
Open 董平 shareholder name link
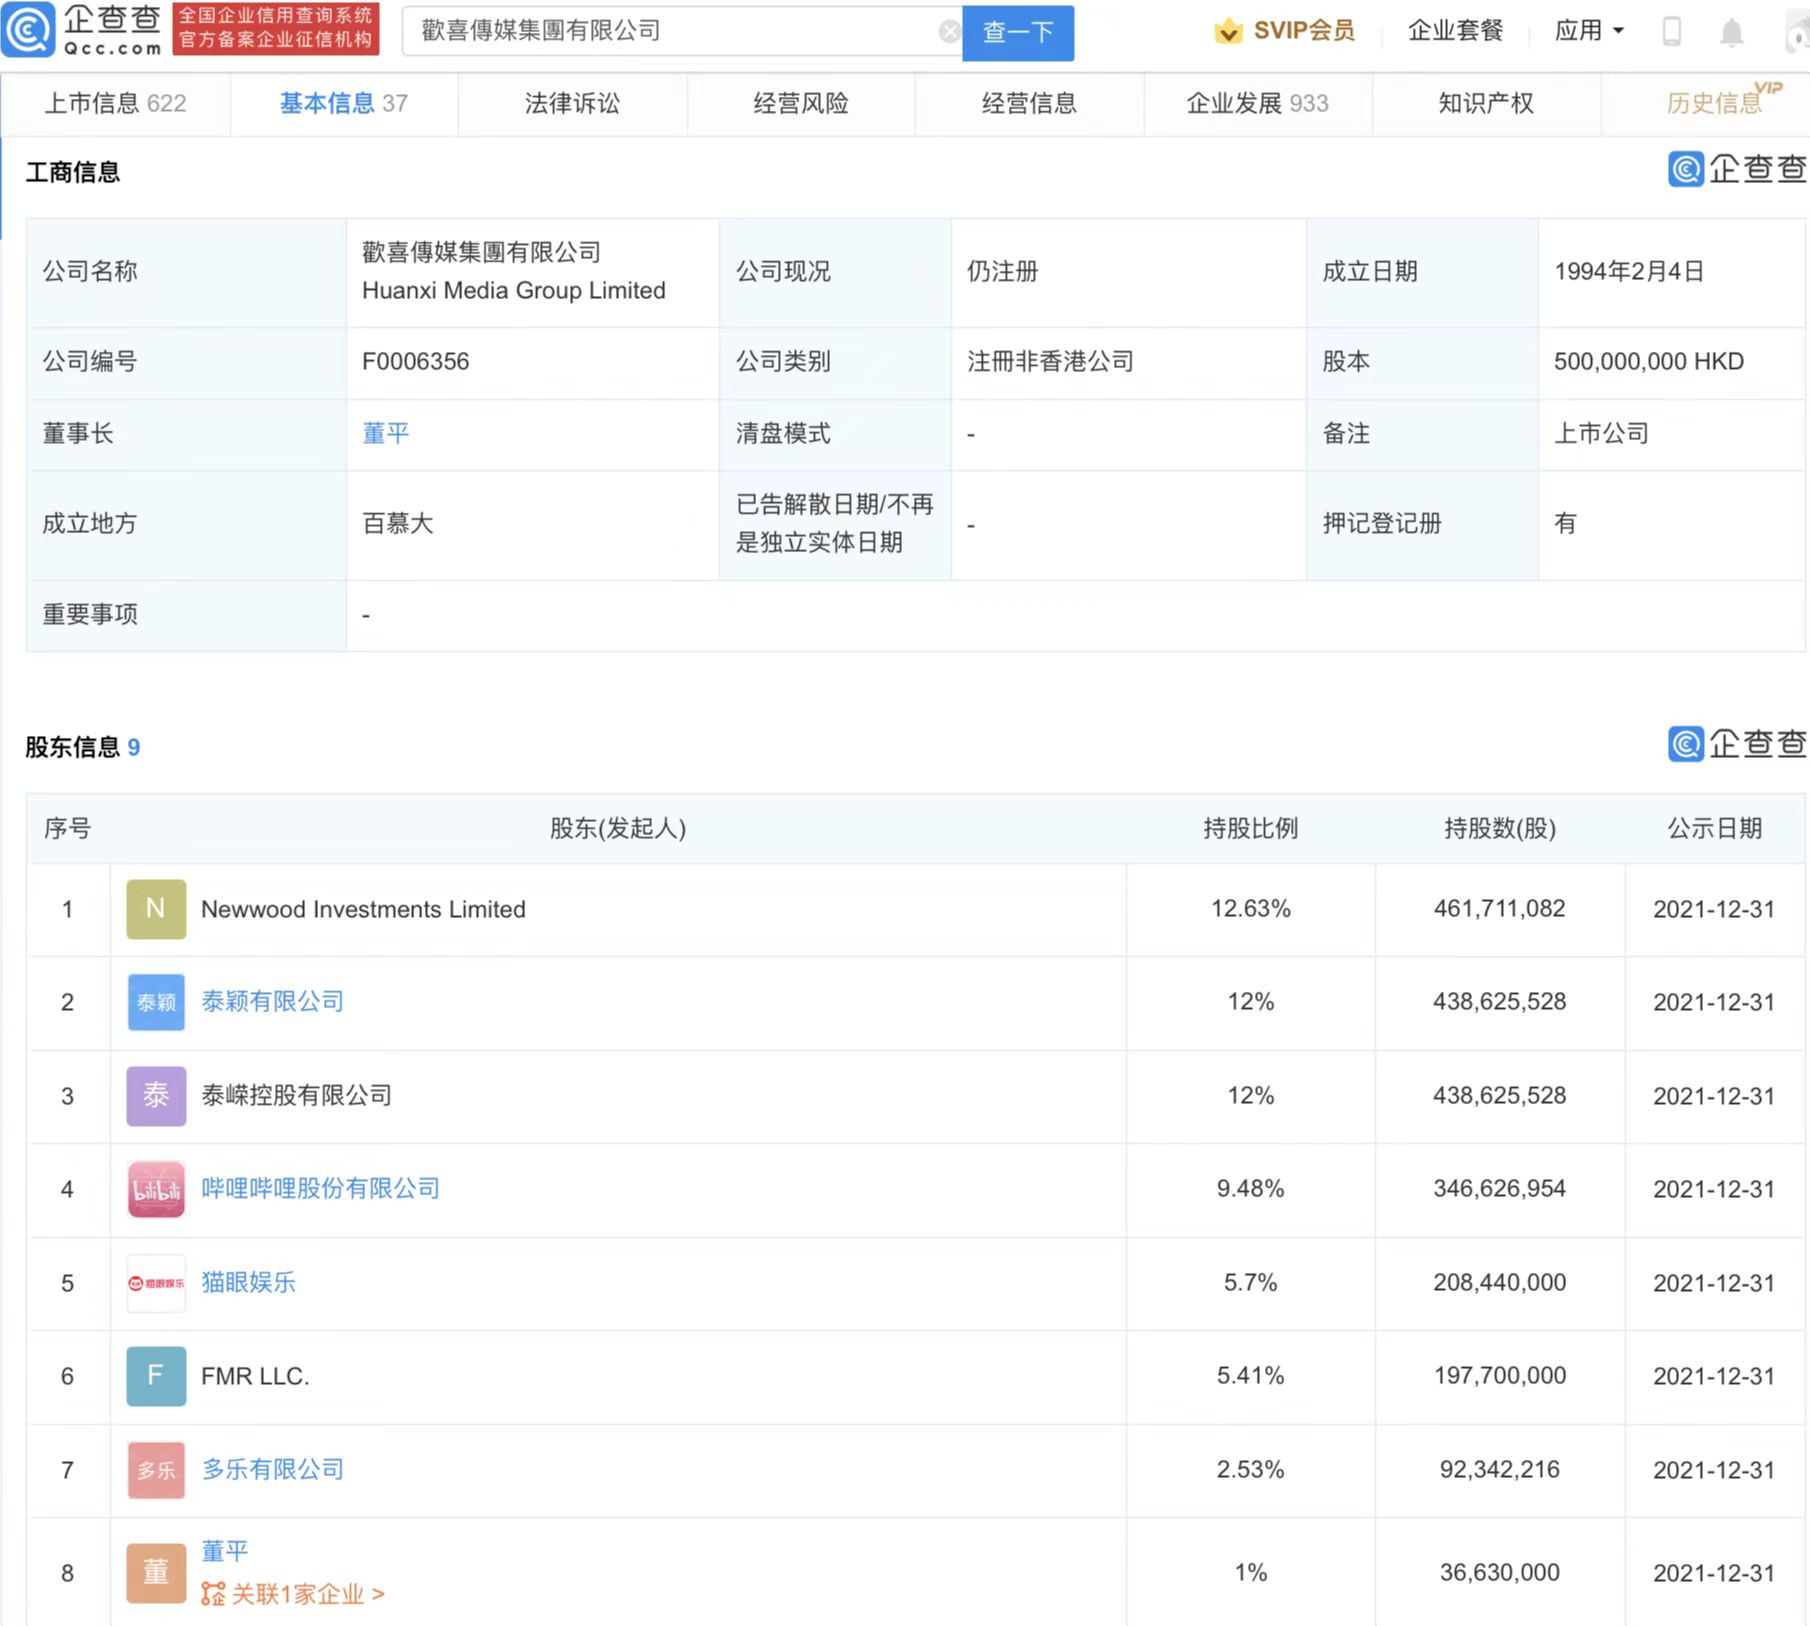(225, 1551)
